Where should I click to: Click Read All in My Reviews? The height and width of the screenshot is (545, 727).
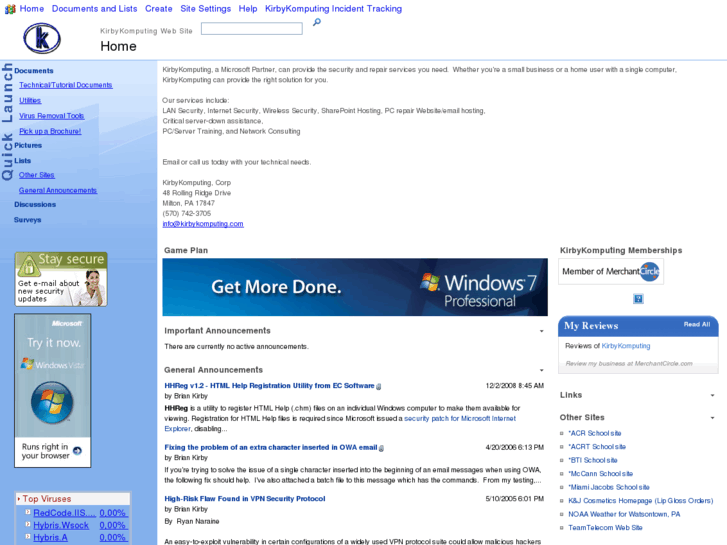coord(697,324)
